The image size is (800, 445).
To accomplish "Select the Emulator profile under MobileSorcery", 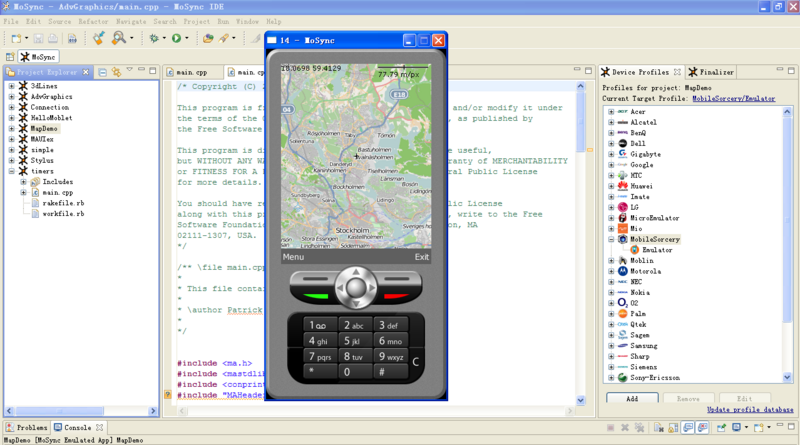I will tap(657, 250).
